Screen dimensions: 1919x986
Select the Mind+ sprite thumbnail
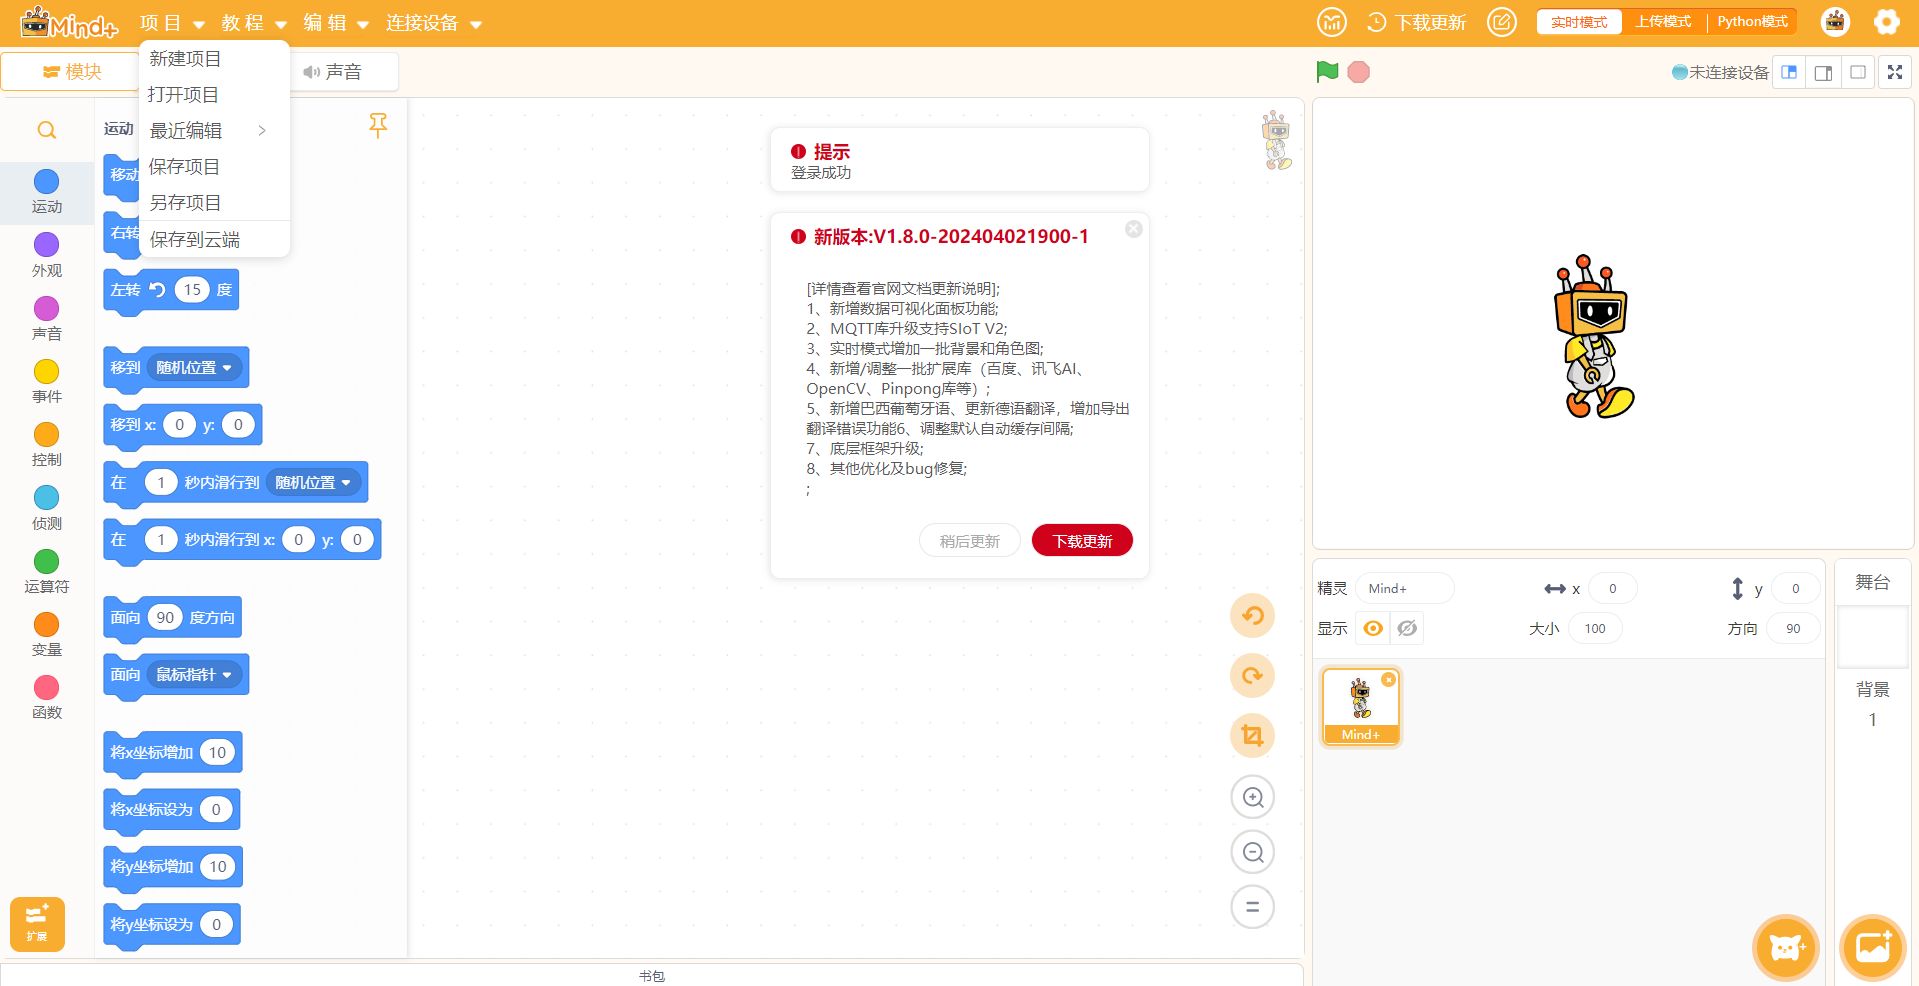[1361, 707]
